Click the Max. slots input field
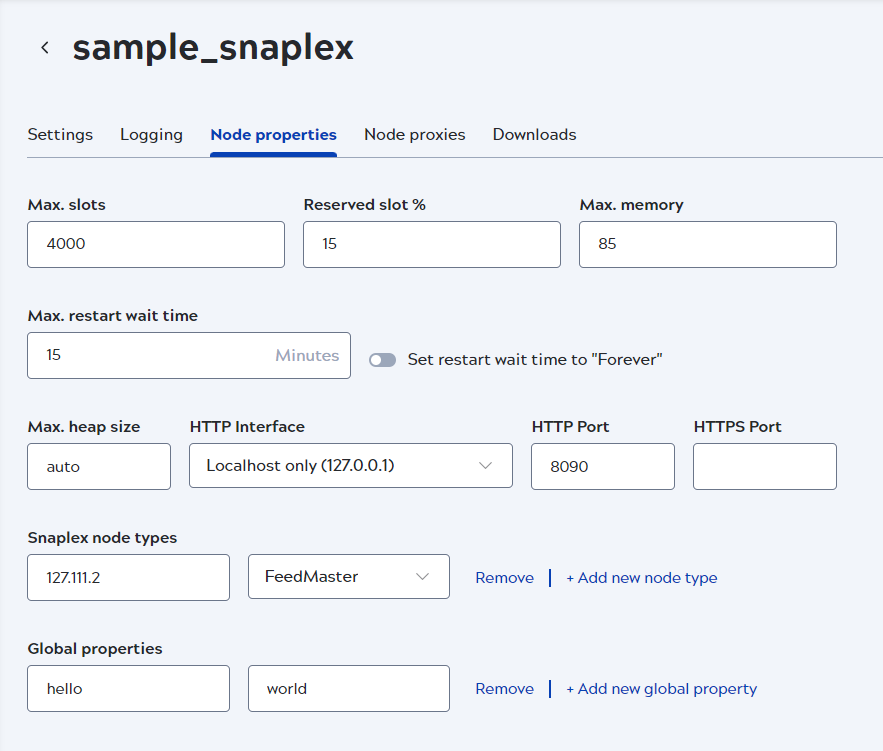 coord(156,244)
